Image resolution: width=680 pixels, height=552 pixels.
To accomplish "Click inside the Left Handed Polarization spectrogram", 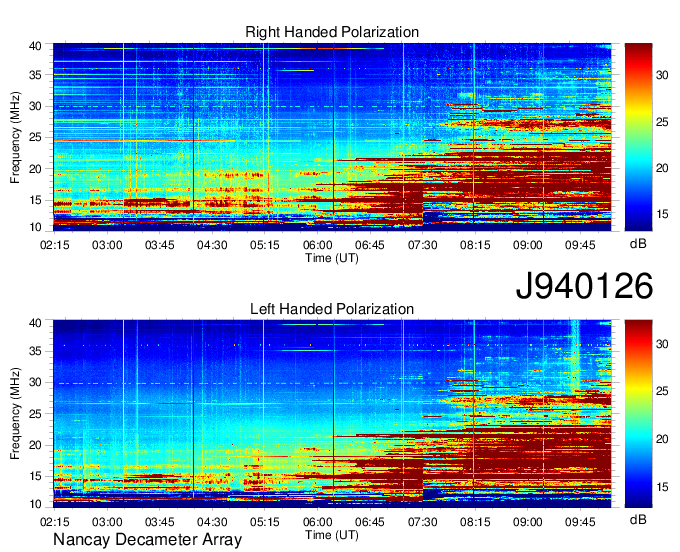I will pyautogui.click(x=332, y=414).
